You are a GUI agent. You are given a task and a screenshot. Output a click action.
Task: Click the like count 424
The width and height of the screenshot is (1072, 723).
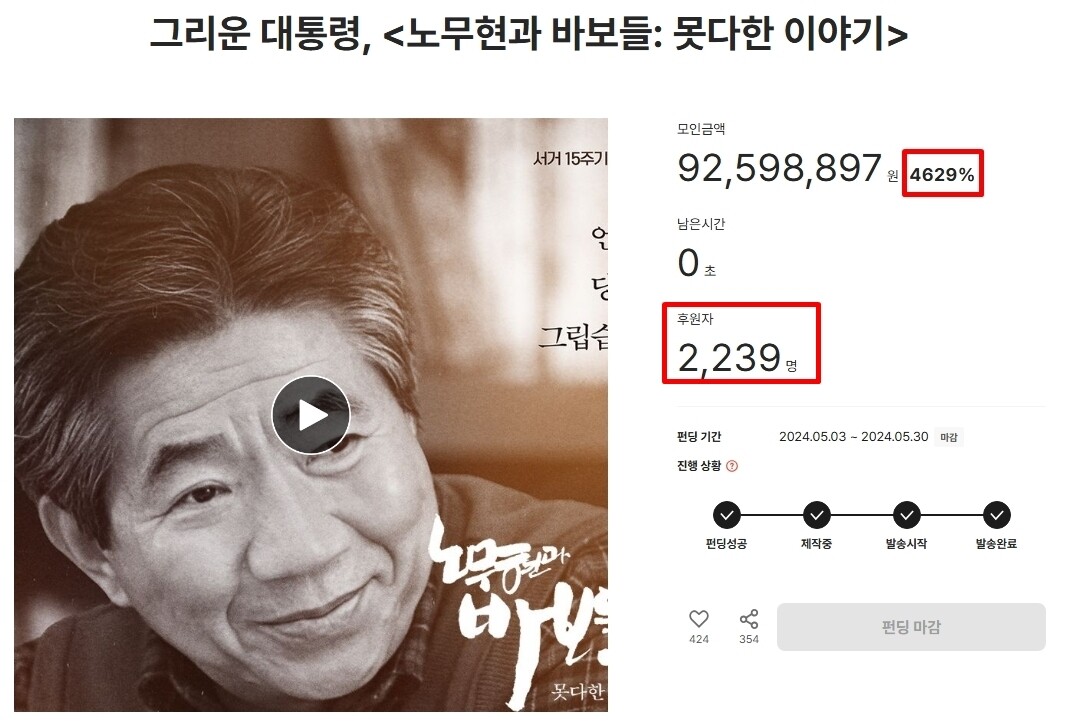click(x=699, y=639)
